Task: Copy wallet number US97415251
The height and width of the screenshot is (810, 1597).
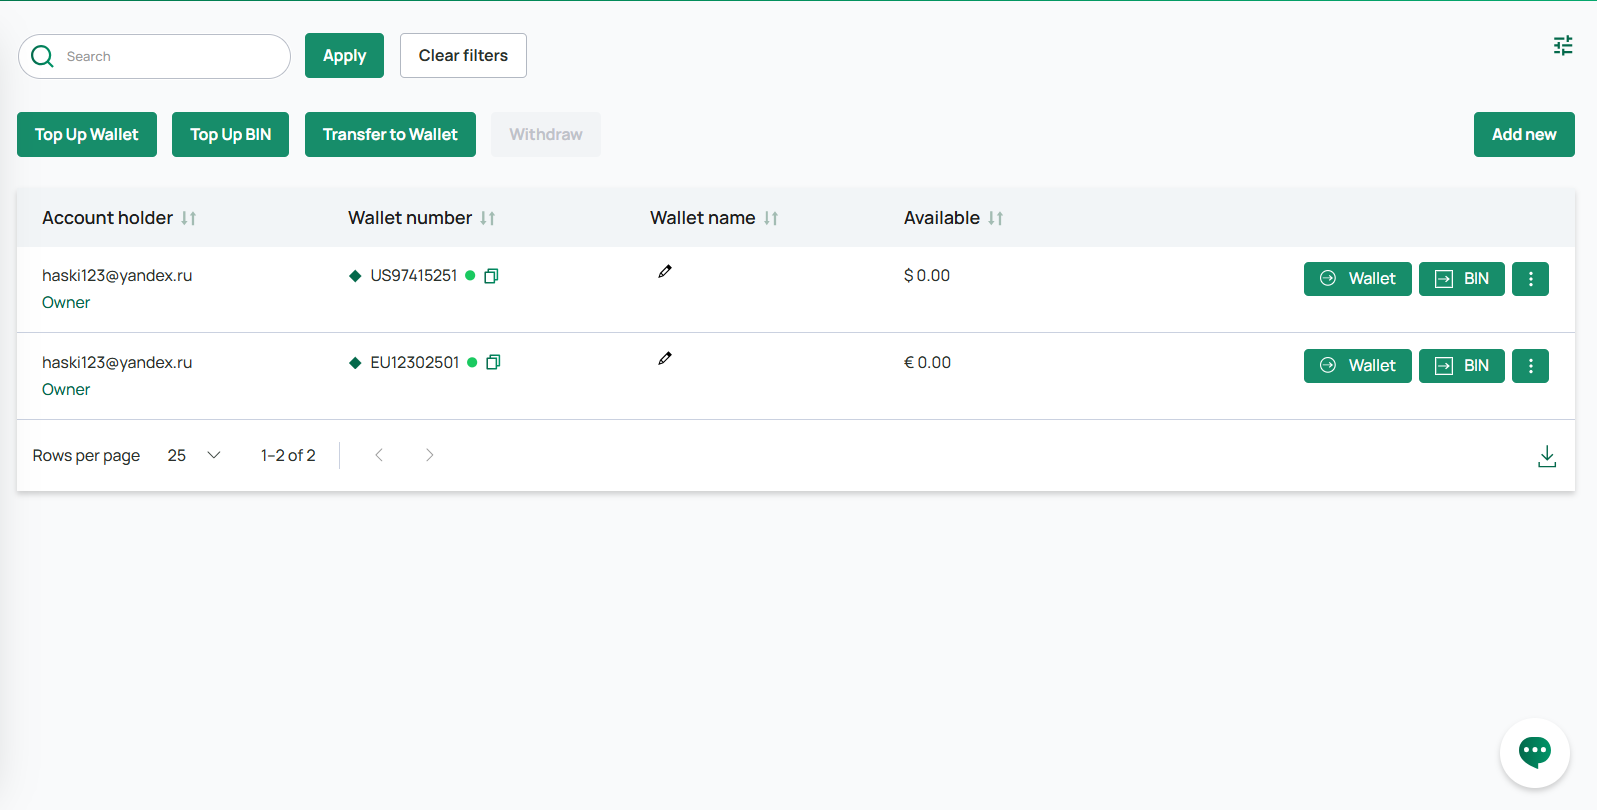Action: click(x=491, y=276)
